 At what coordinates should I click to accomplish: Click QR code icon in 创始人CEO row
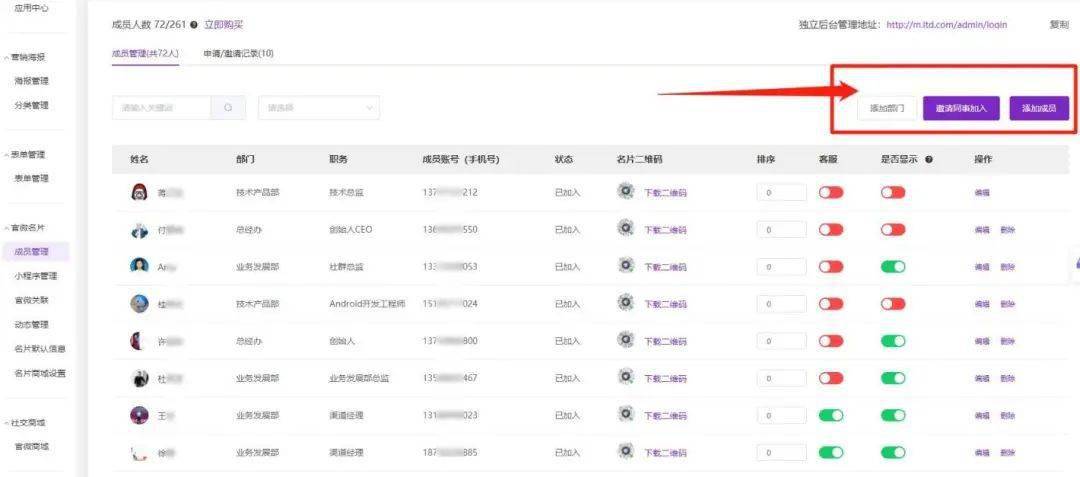[625, 229]
